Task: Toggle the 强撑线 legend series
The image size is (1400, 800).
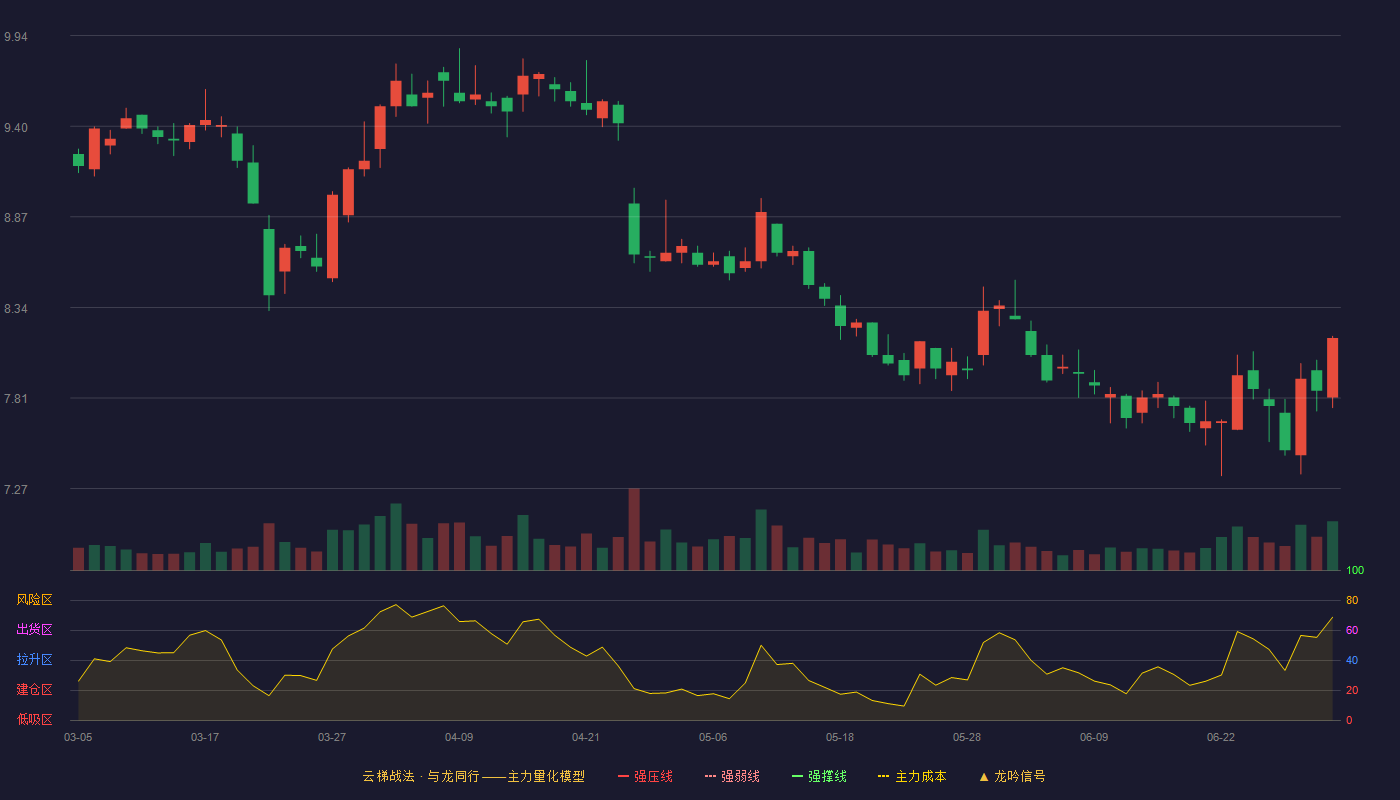Action: point(819,776)
